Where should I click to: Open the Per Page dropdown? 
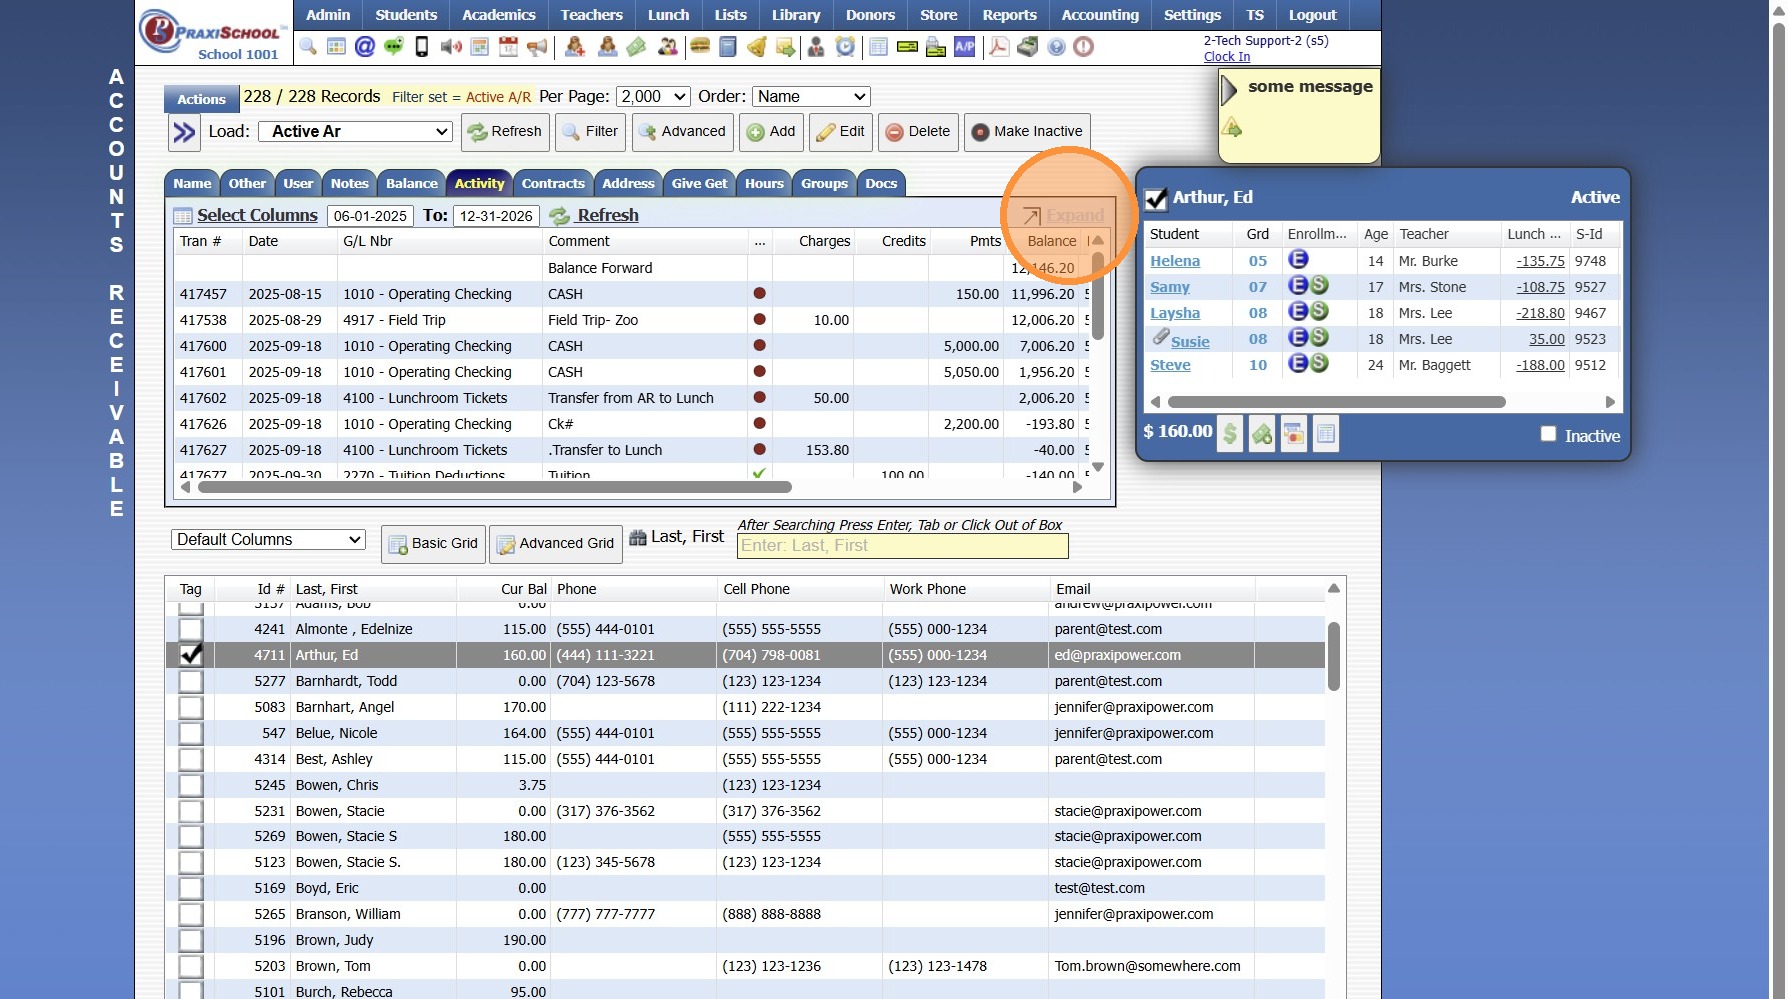pos(653,97)
